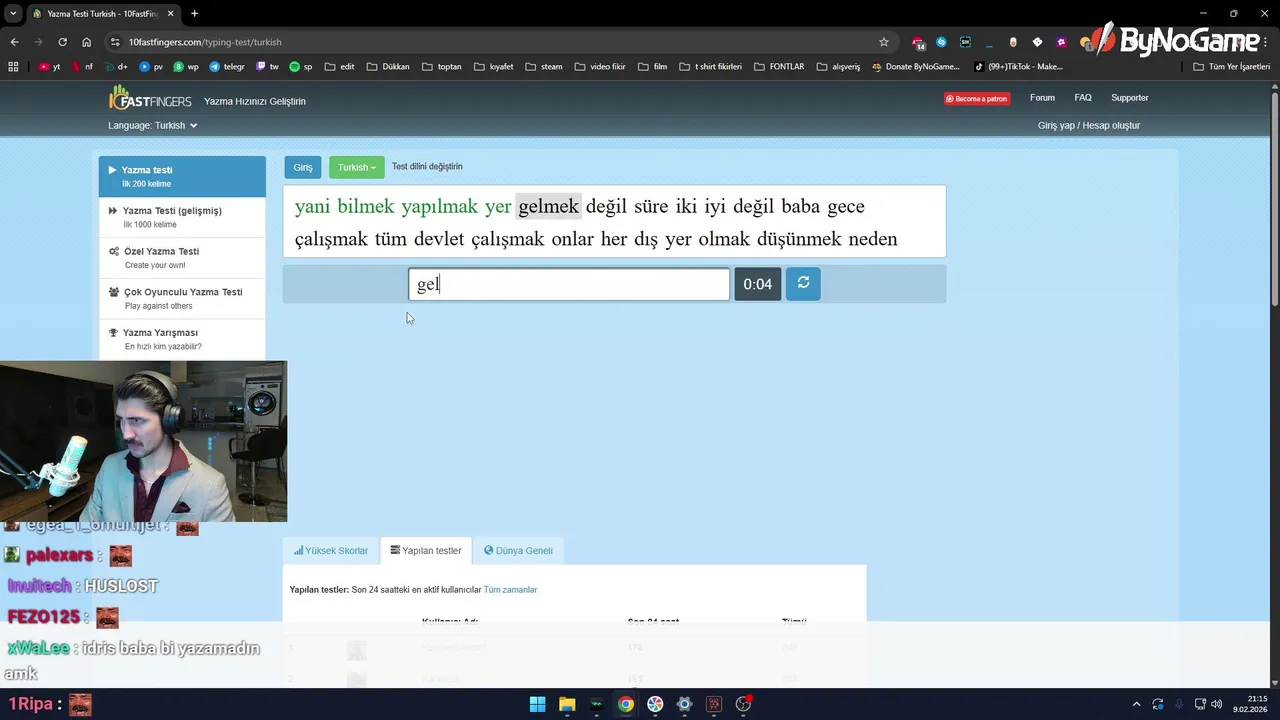Open the toptan bookmarks folder
The height and width of the screenshot is (720, 1280).
pyautogui.click(x=442, y=67)
